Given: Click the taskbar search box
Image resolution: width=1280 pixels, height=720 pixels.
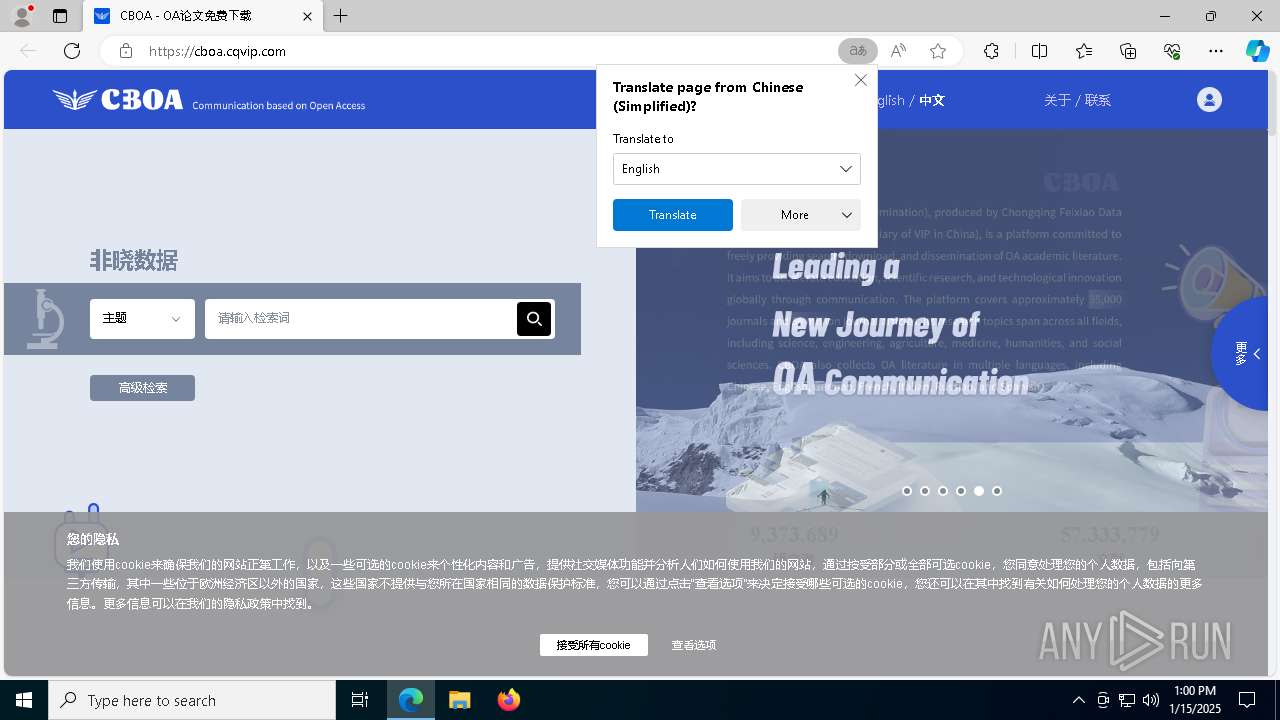Looking at the screenshot, I should tap(192, 700).
